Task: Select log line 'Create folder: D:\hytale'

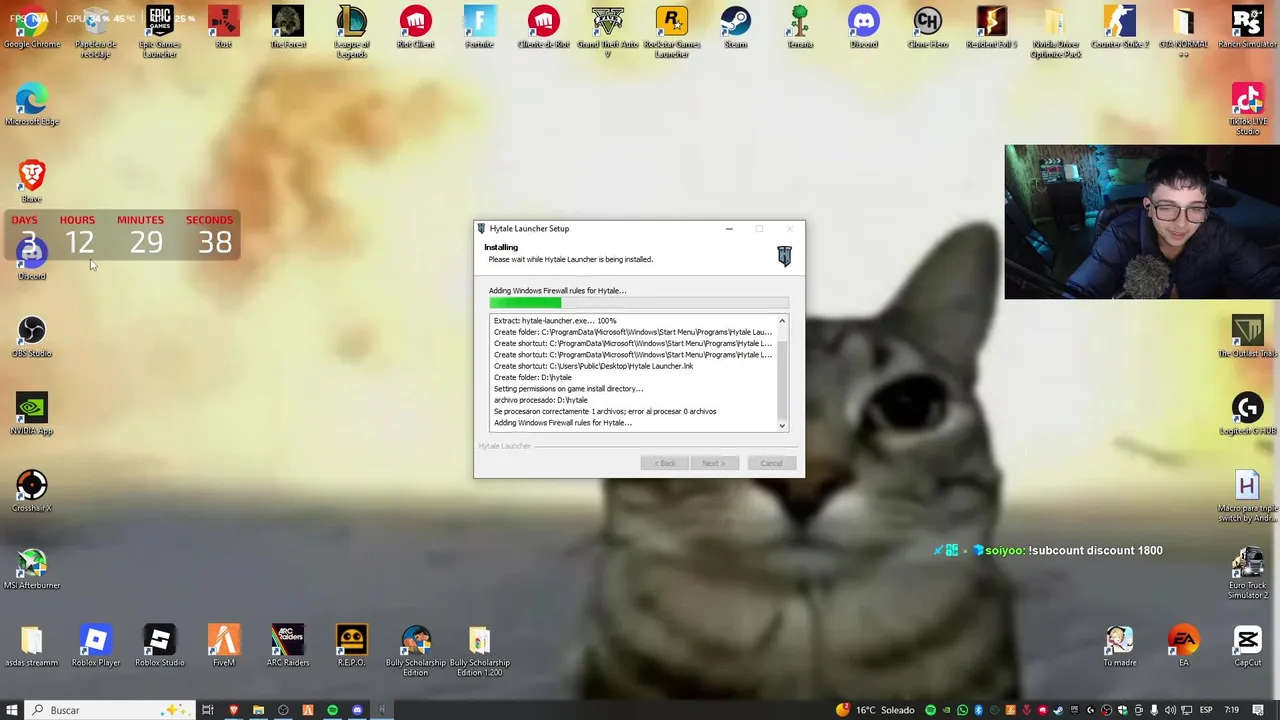Action: tap(533, 377)
